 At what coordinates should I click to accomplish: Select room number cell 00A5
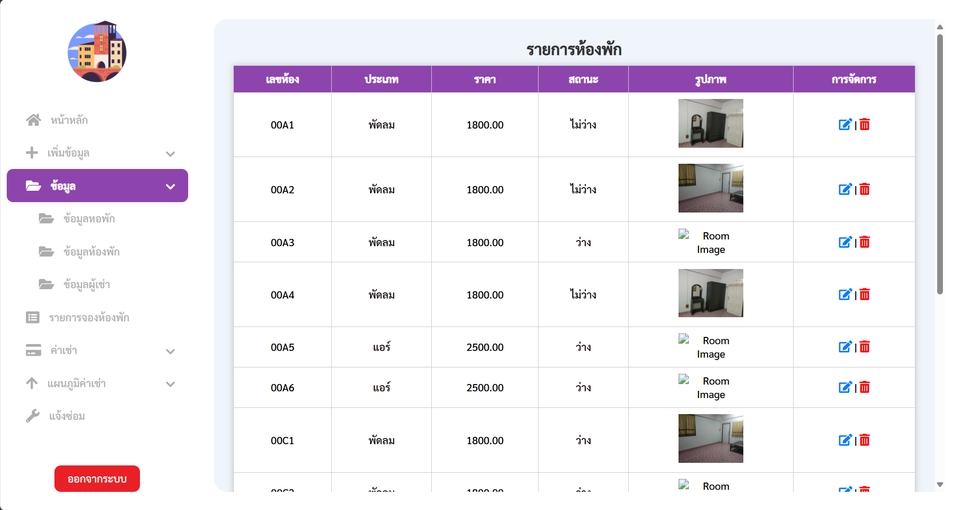[282, 347]
